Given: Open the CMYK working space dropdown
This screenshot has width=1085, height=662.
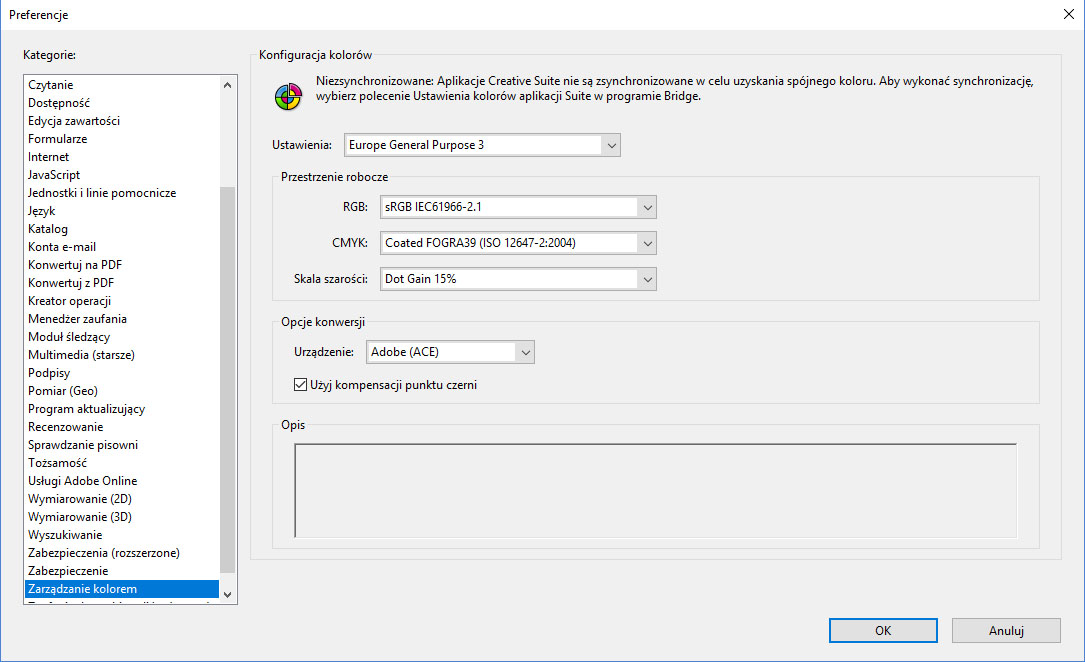Looking at the screenshot, I should click(518, 243).
